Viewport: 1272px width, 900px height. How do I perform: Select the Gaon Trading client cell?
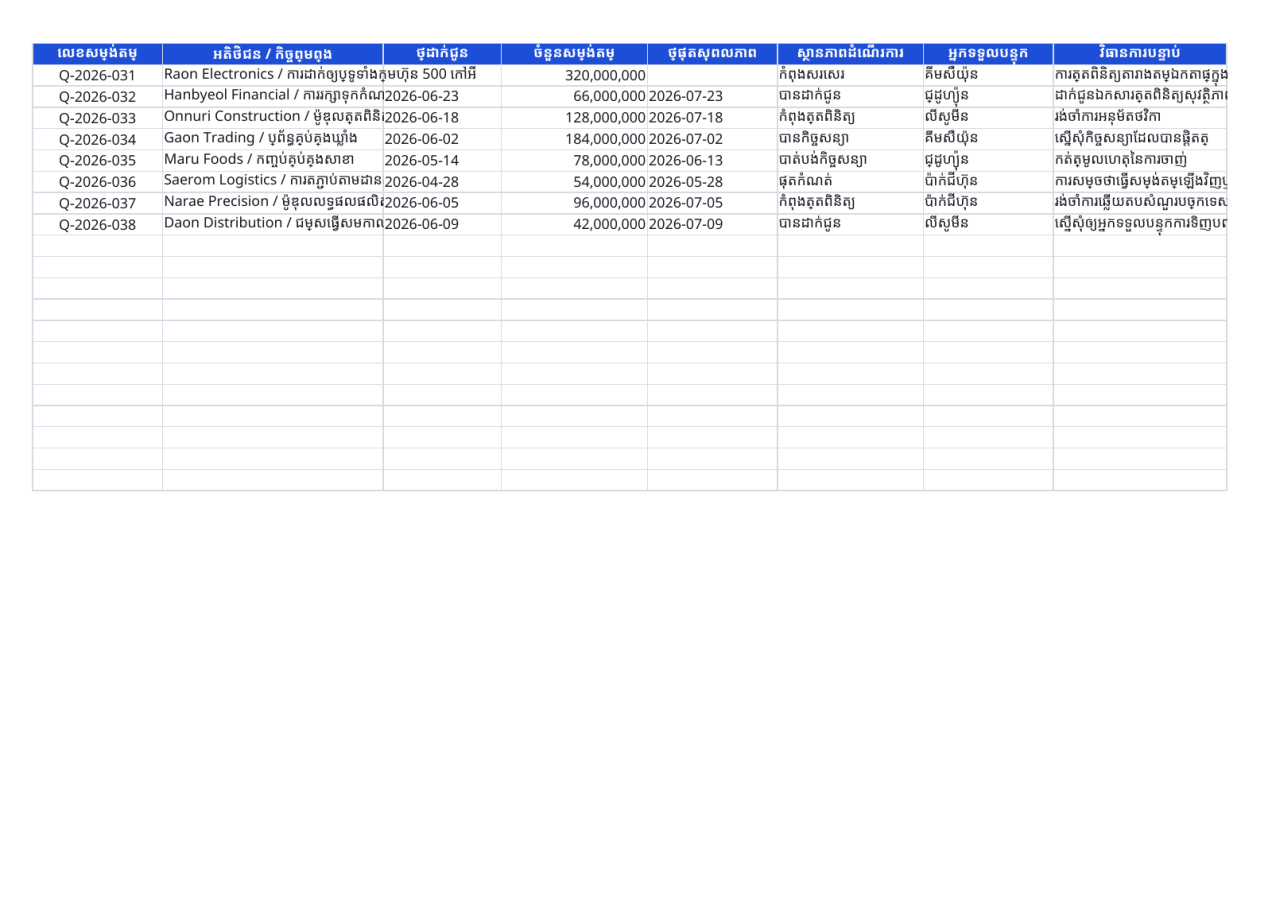pos(272,139)
